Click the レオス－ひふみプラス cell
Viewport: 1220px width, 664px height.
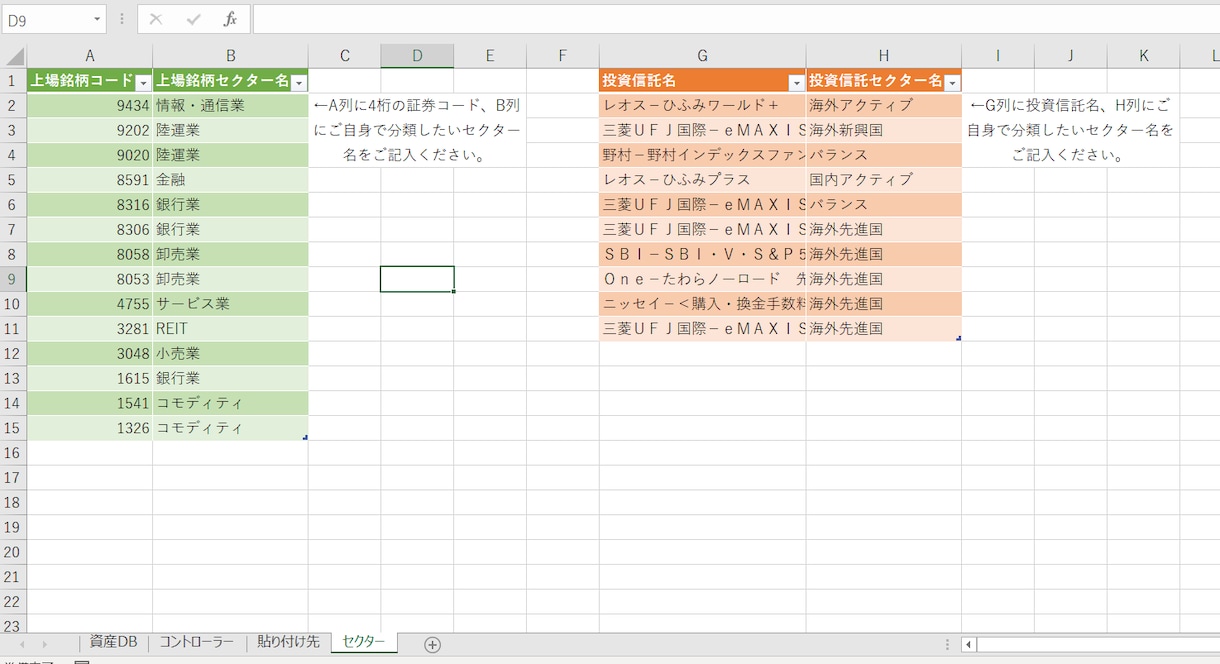[702, 180]
